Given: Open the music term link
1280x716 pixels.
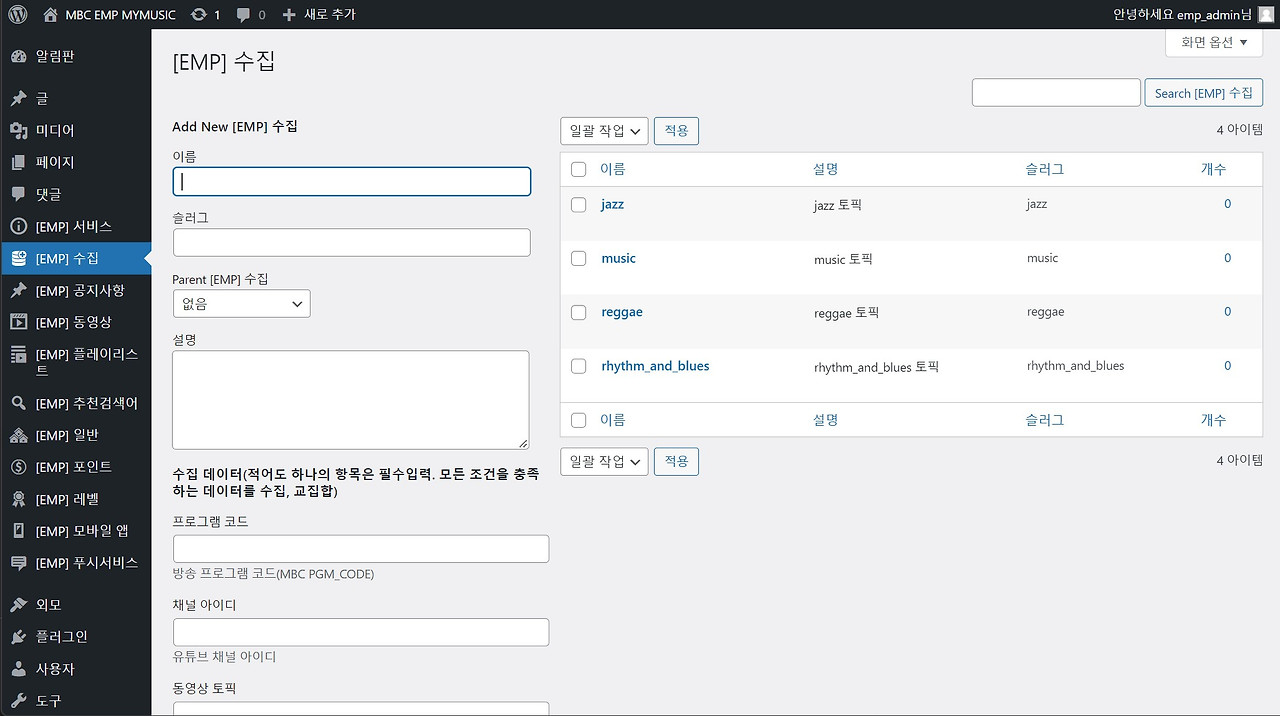Looking at the screenshot, I should (618, 258).
